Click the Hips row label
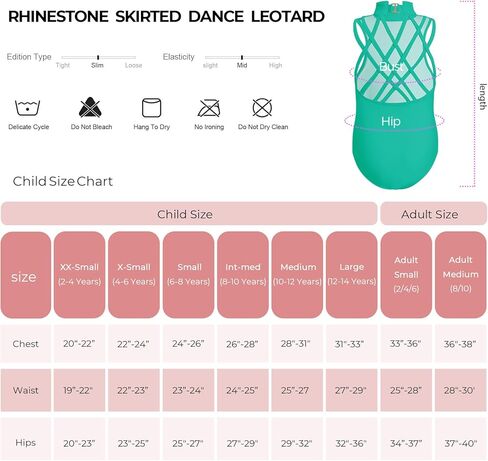488x461 pixels. point(26,443)
